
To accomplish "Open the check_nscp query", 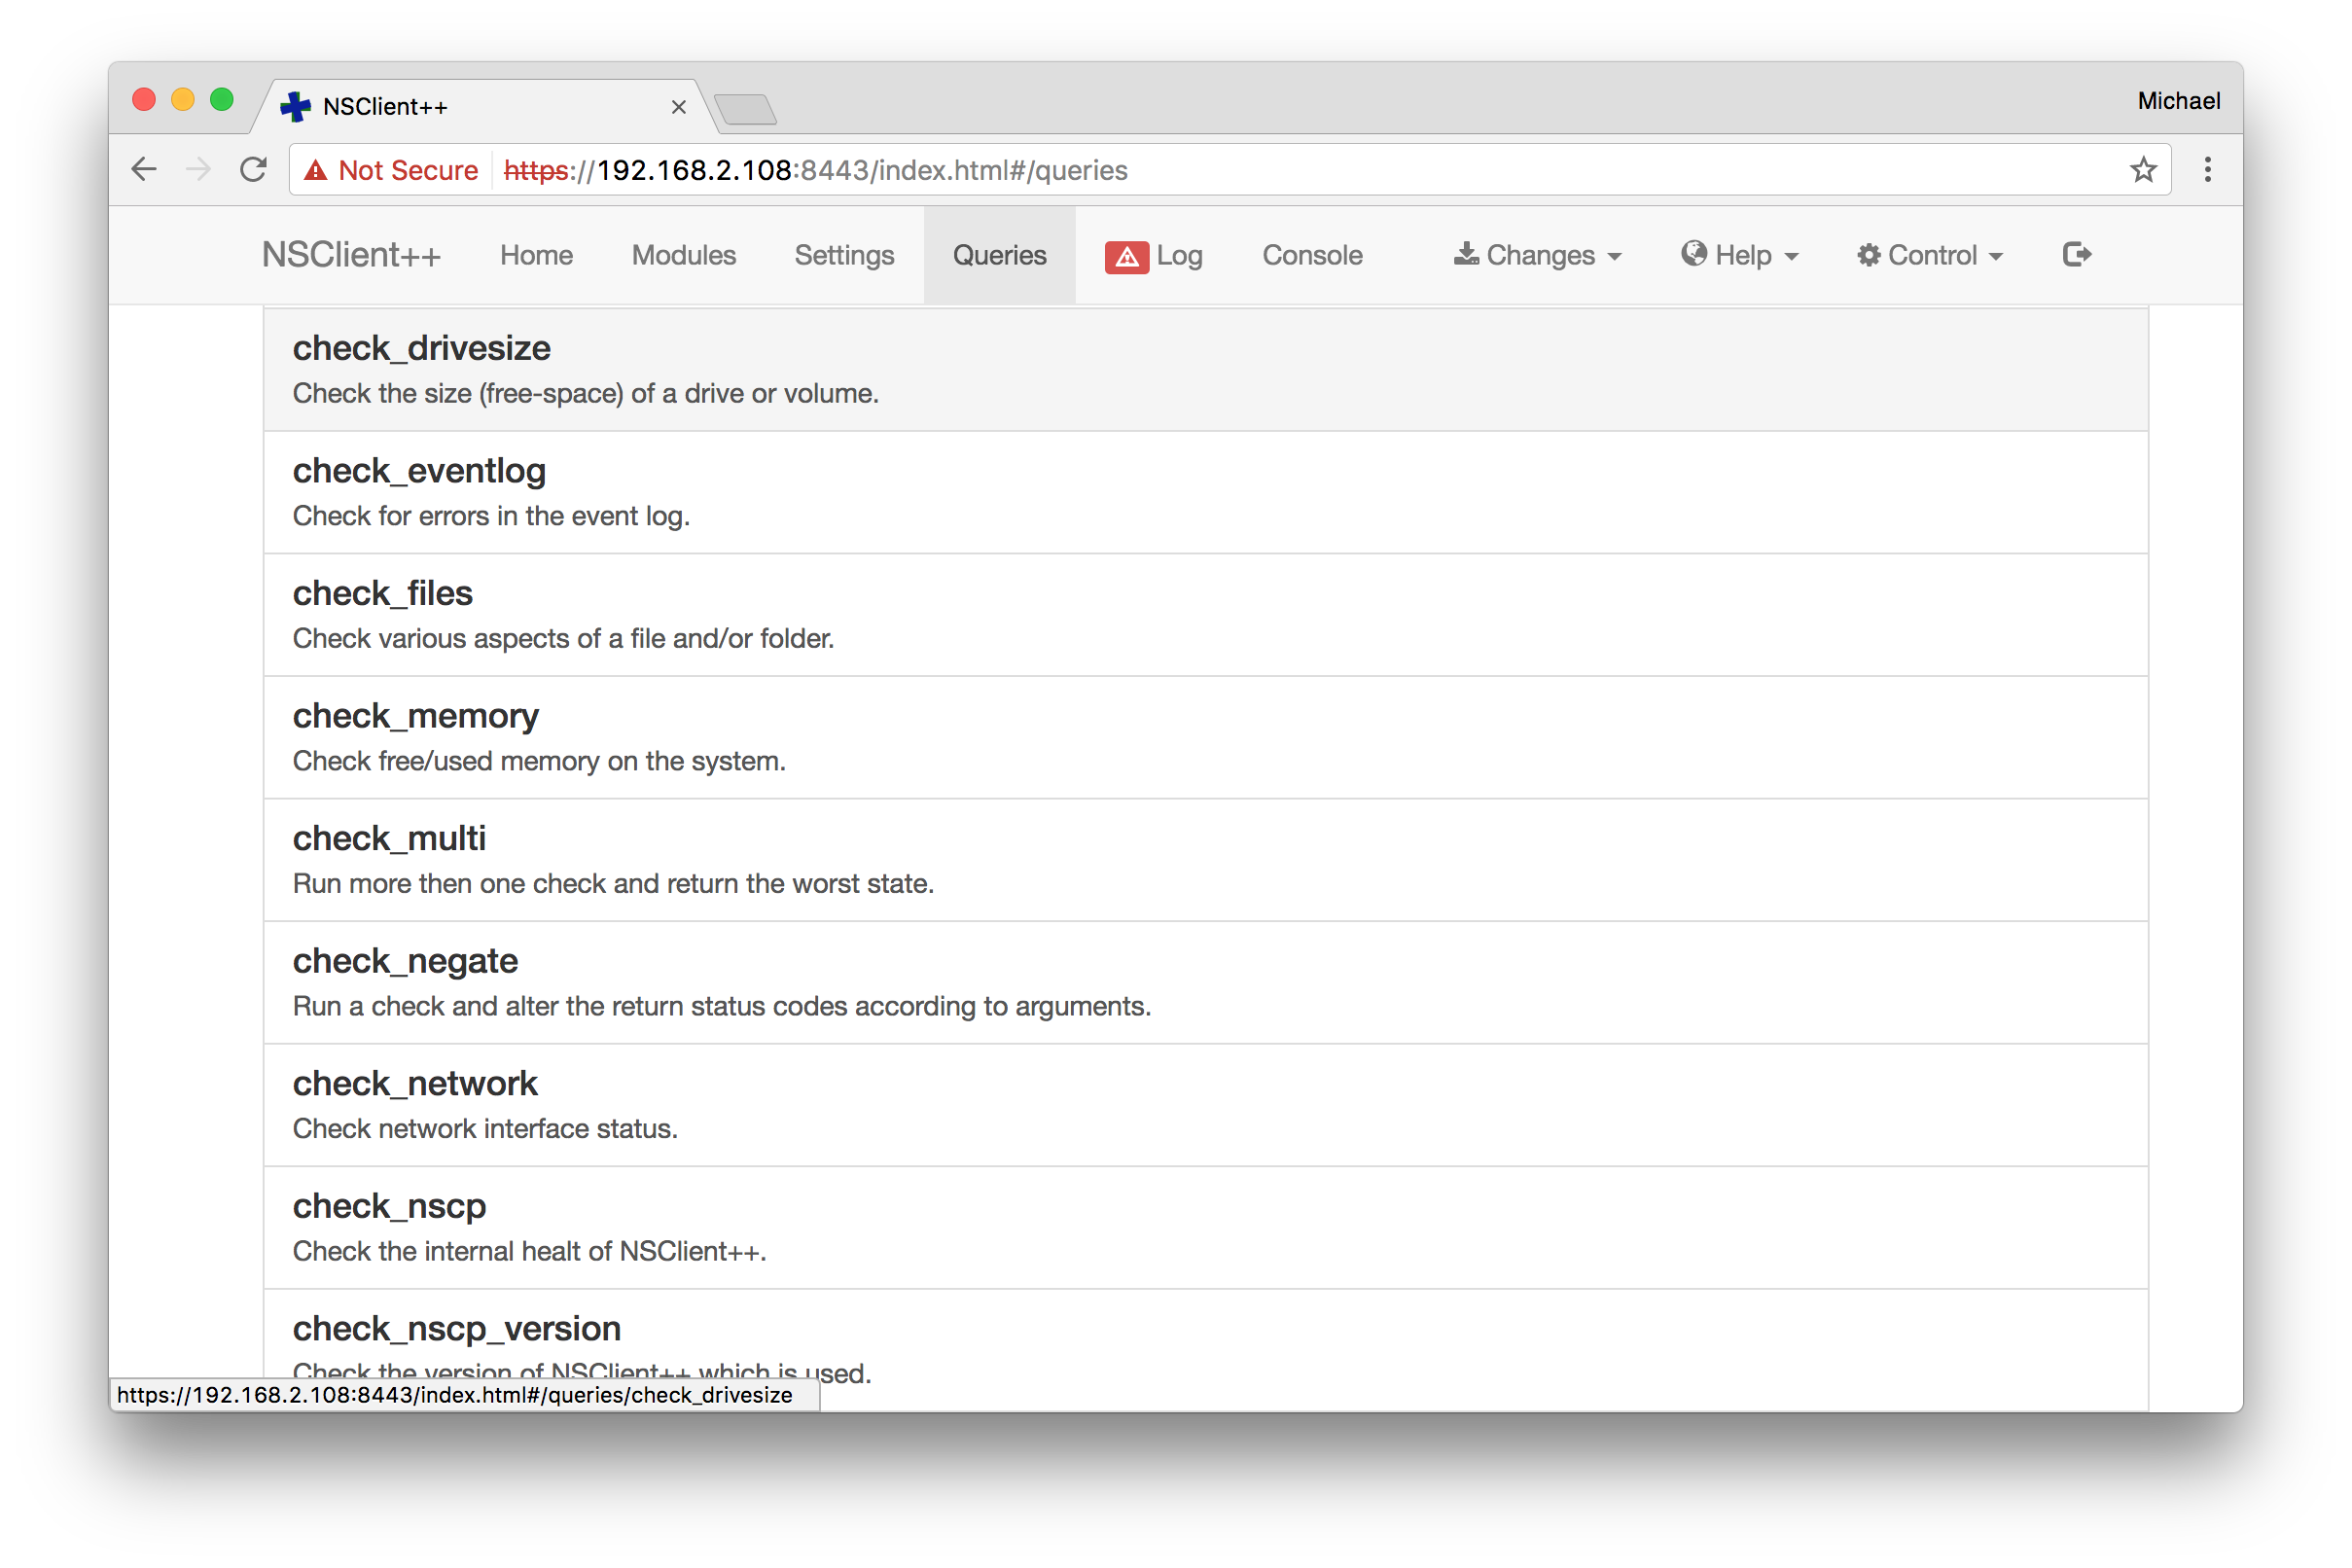I will click(1206, 1228).
